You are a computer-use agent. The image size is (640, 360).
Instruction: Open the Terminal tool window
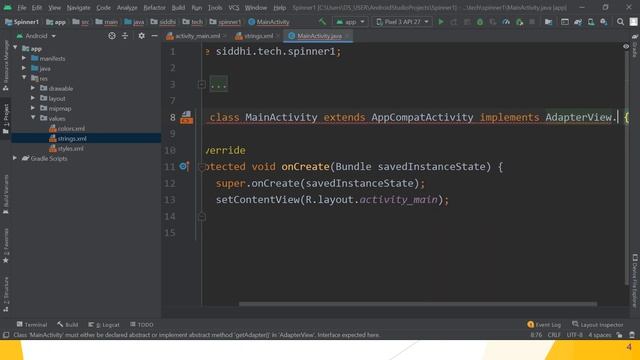[x=32, y=324]
